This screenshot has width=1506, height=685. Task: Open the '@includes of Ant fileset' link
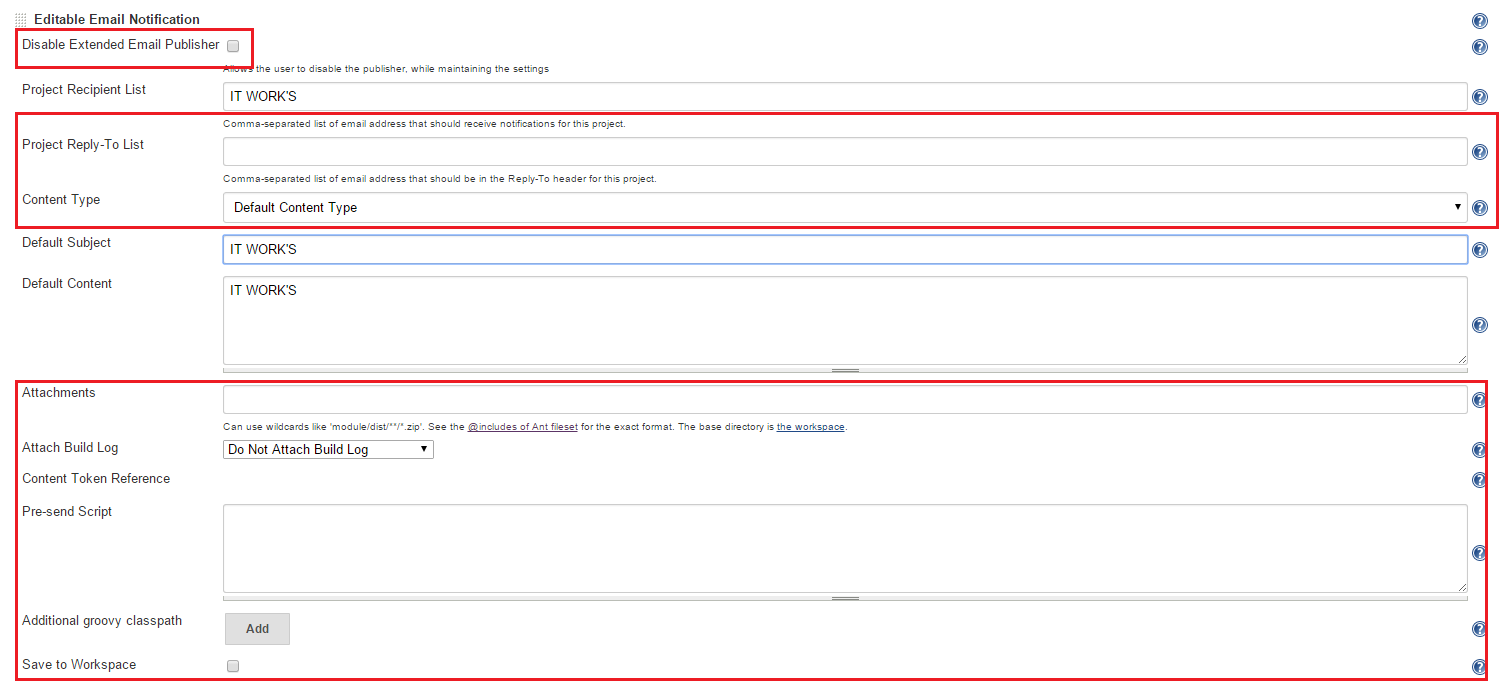tap(522, 427)
